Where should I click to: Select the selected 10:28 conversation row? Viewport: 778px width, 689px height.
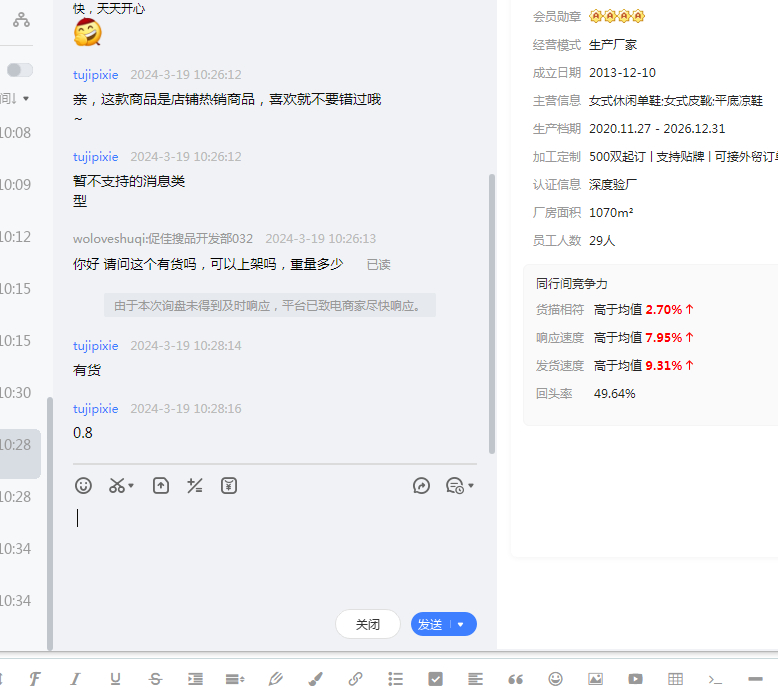(x=20, y=454)
